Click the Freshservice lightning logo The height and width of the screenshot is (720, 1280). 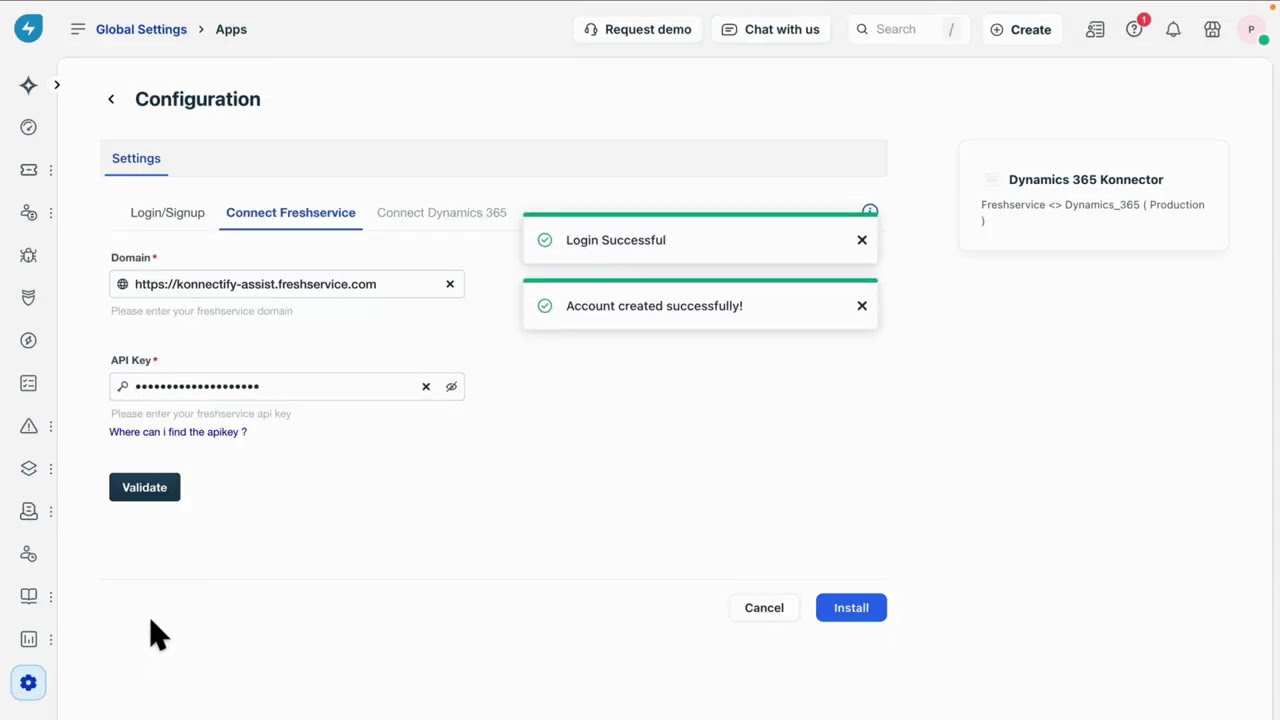pos(28,28)
